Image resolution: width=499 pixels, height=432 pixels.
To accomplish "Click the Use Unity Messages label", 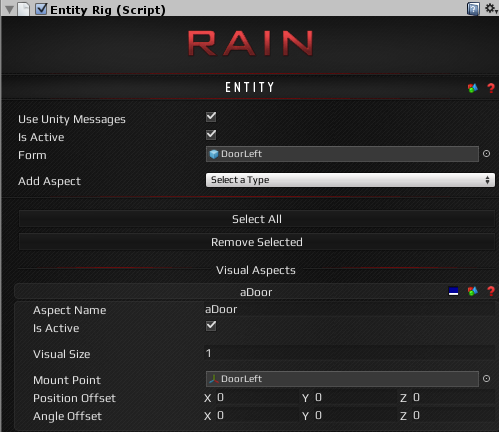I will coord(72,119).
